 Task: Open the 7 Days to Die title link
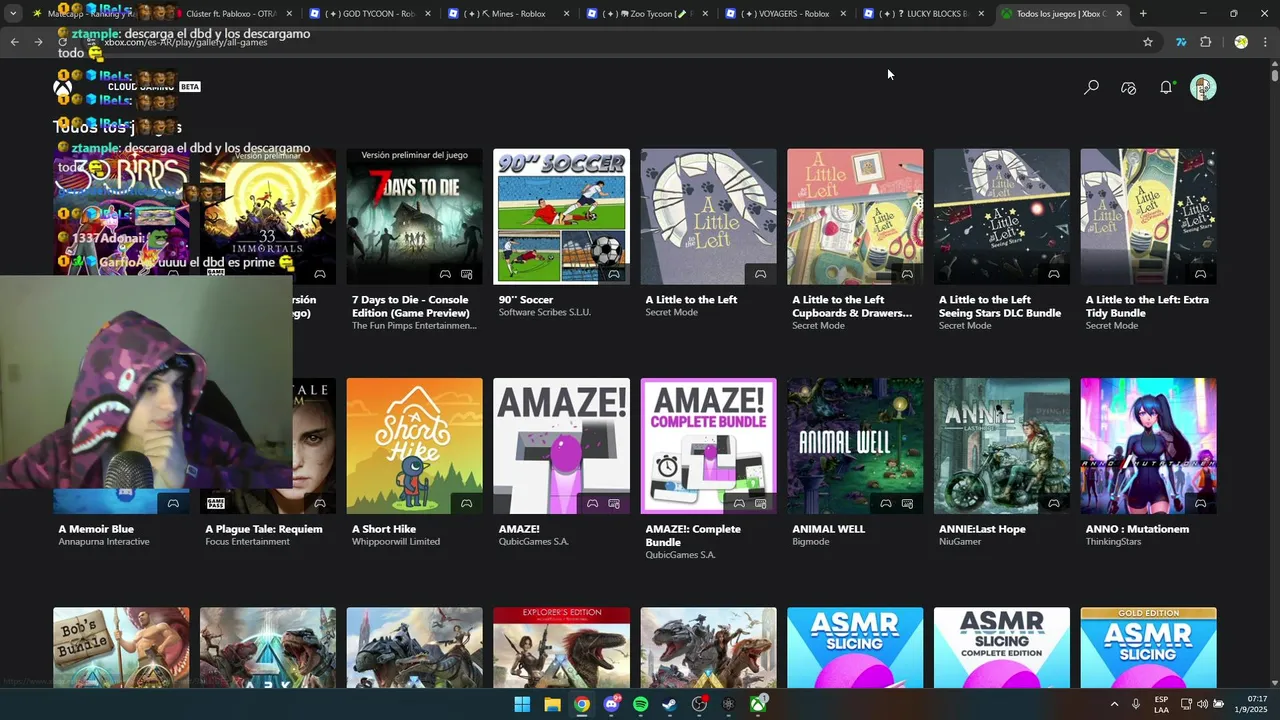click(x=410, y=306)
